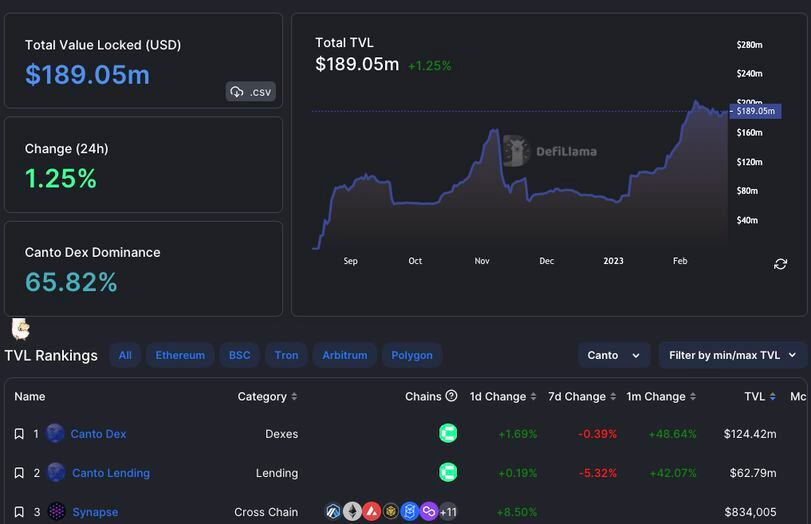Click the Change (24h) value 1.25%
The width and height of the screenshot is (811, 524).
point(61,178)
